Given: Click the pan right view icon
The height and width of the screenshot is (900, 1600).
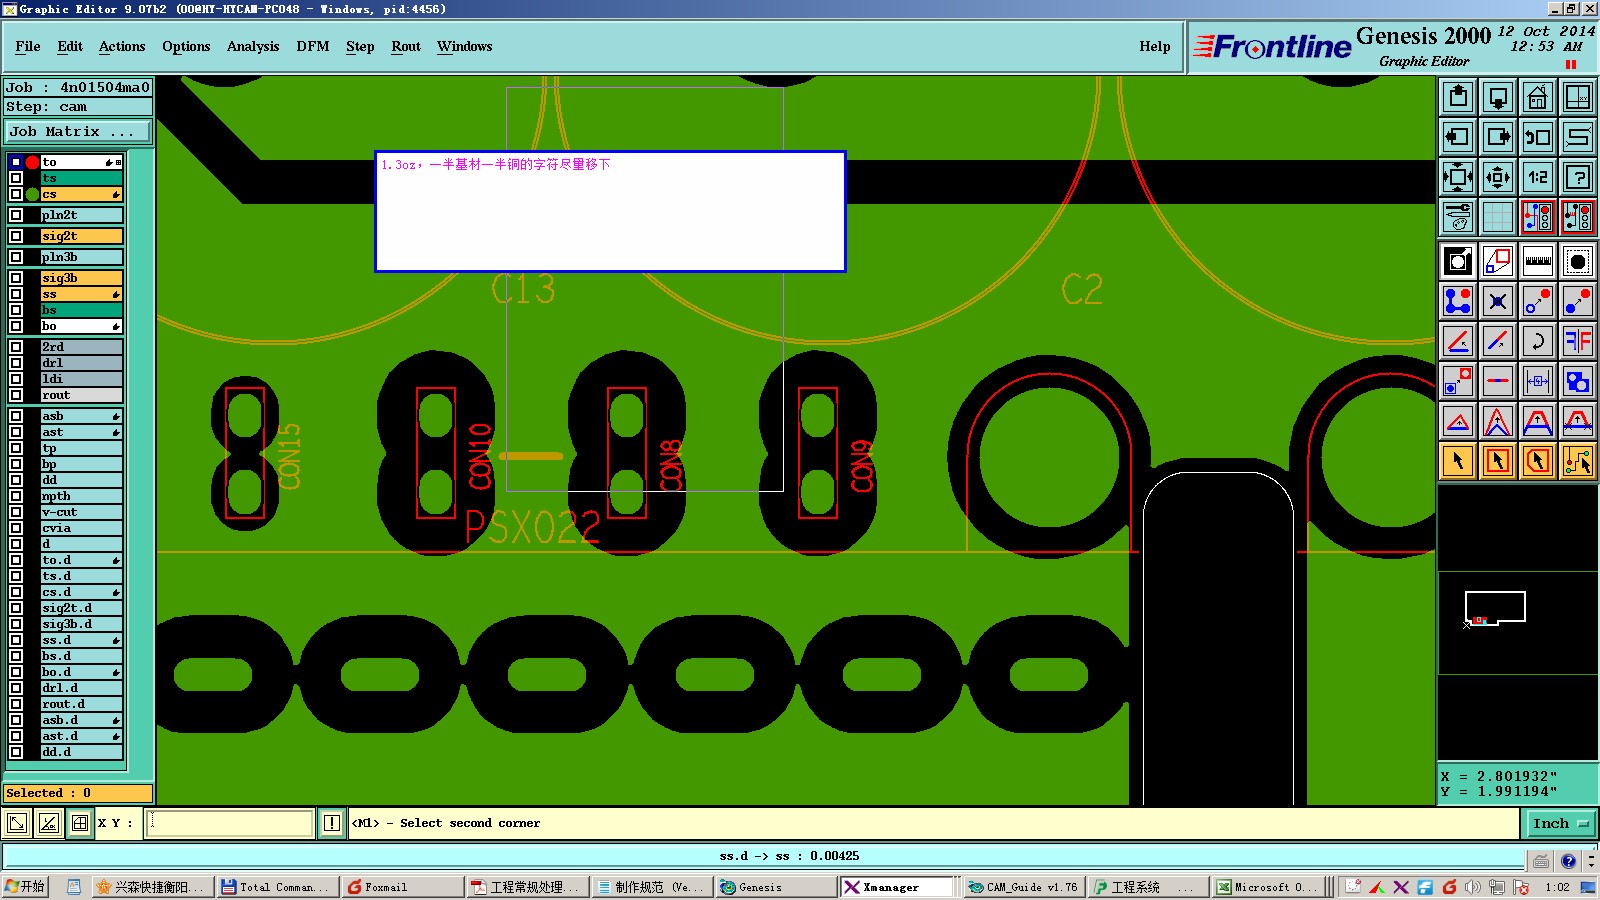Looking at the screenshot, I should click(1498, 137).
